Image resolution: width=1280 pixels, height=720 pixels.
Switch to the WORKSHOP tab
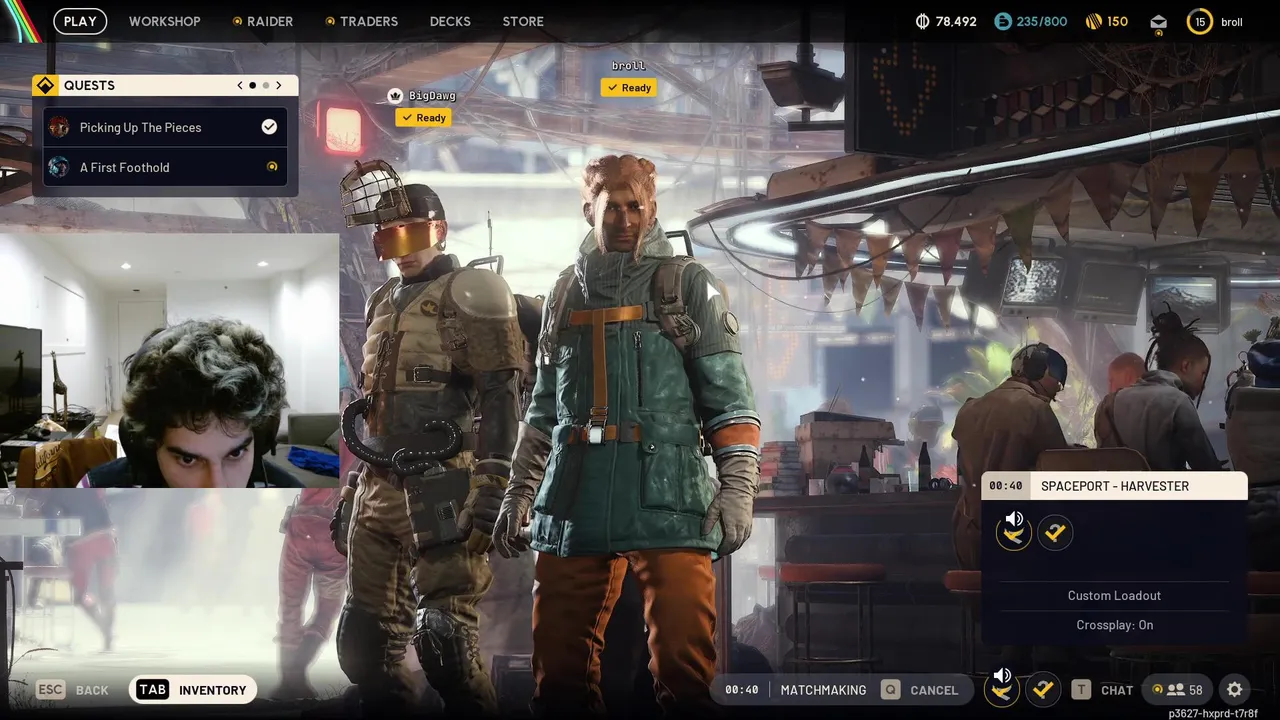point(164,21)
